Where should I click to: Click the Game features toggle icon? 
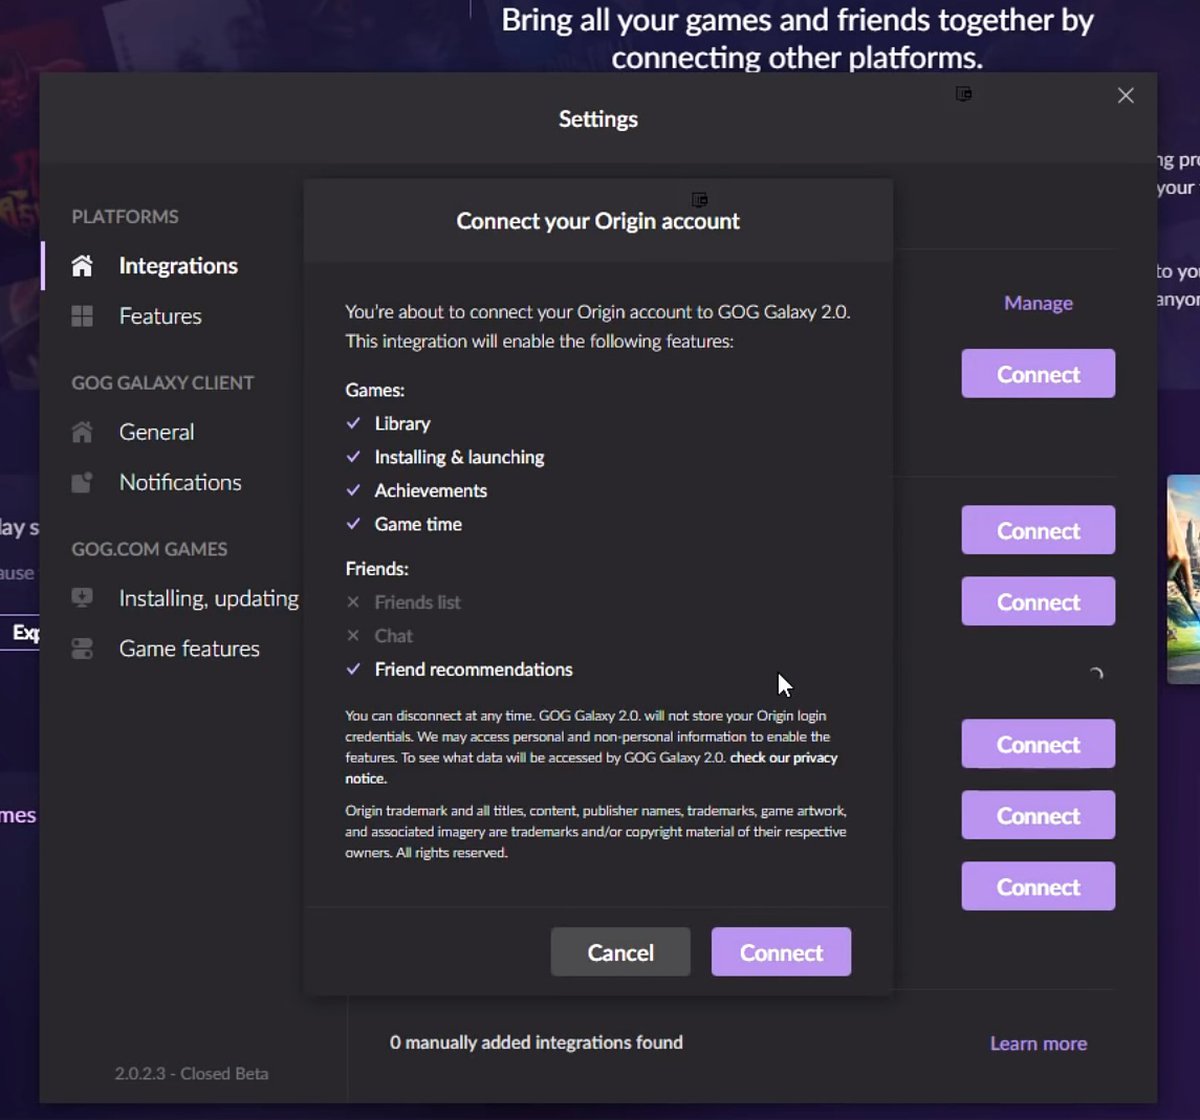tap(82, 649)
